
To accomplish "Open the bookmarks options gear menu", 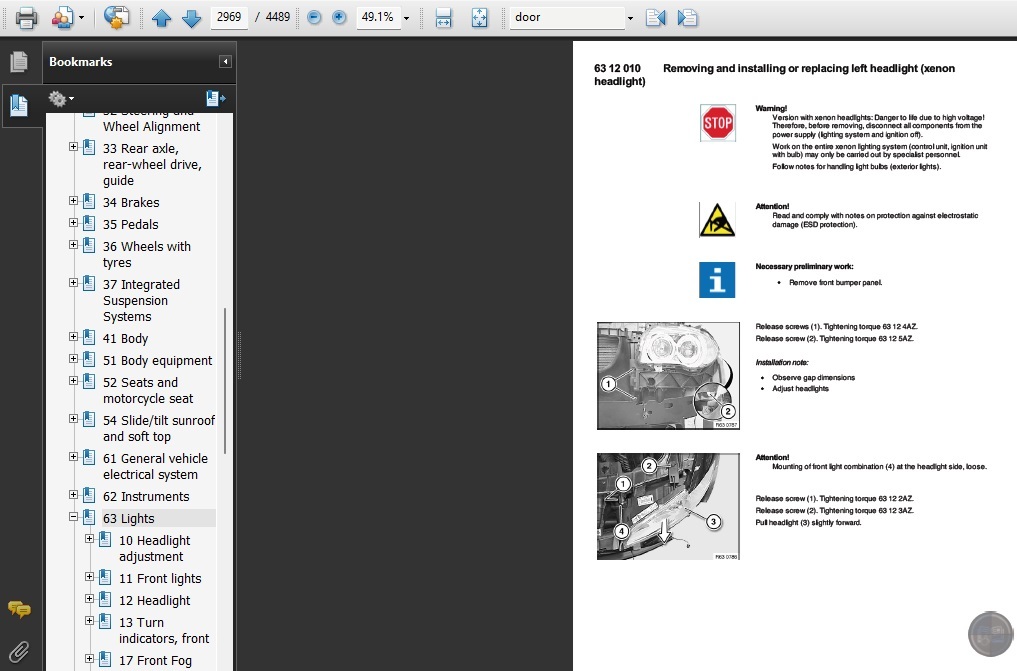I will click(x=61, y=99).
